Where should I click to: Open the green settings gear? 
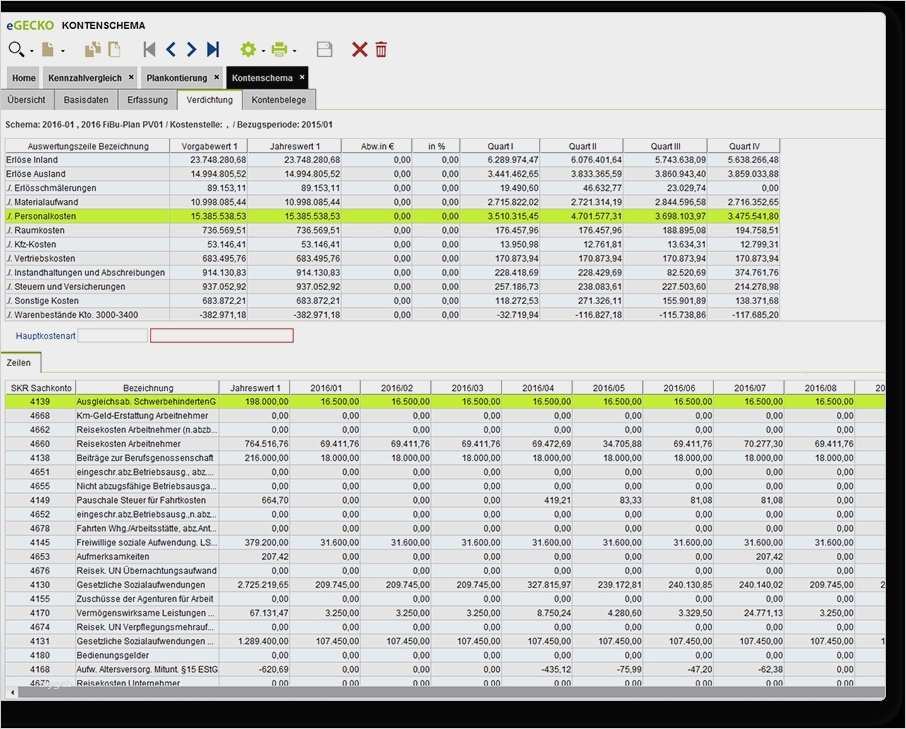point(248,48)
